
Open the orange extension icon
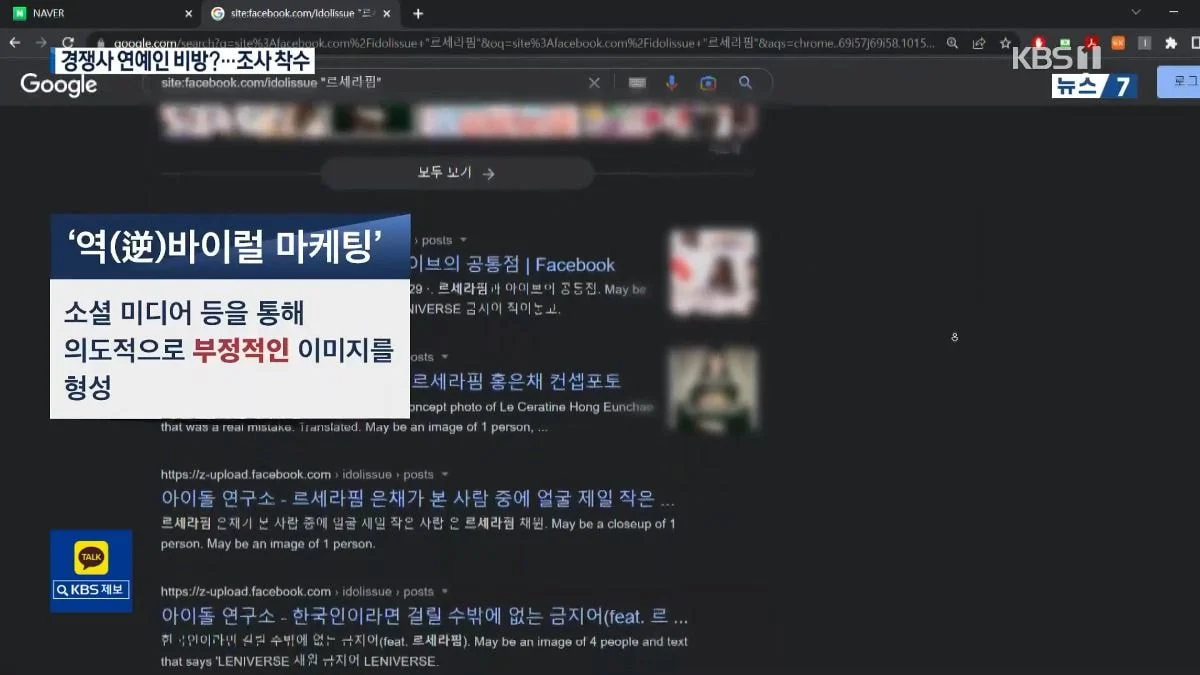click(x=1118, y=43)
